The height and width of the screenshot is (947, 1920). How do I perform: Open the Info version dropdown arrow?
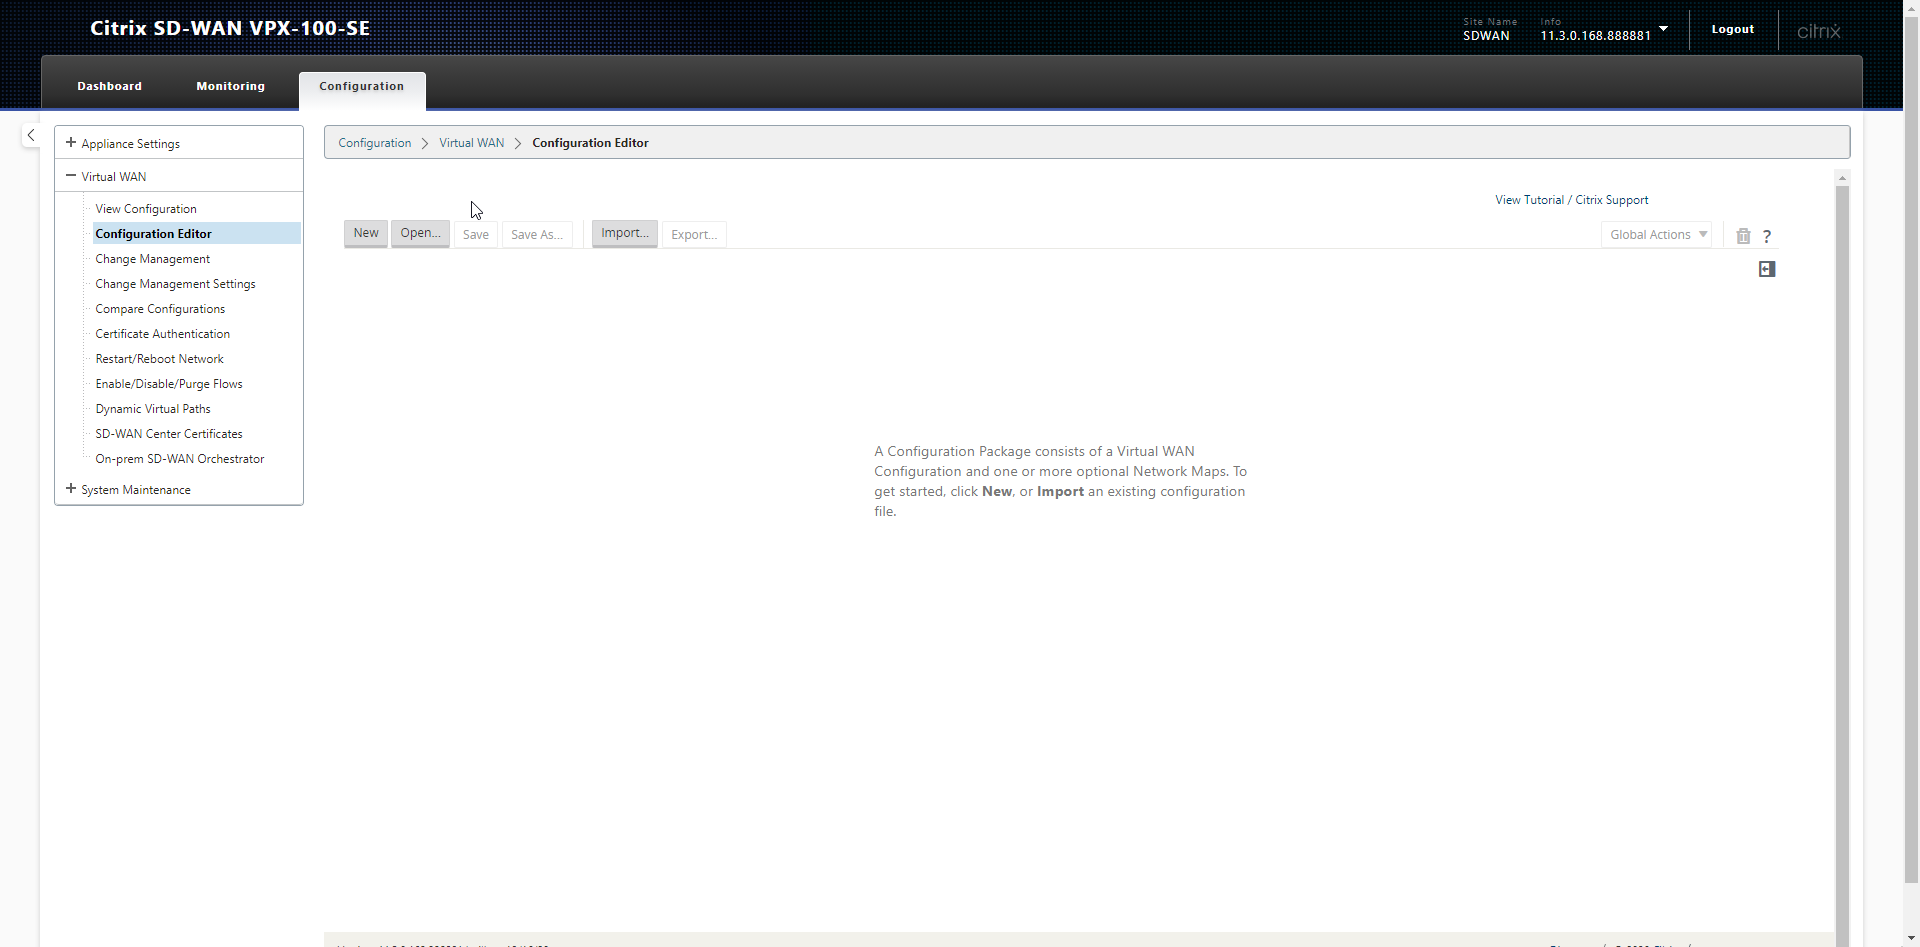(1663, 29)
